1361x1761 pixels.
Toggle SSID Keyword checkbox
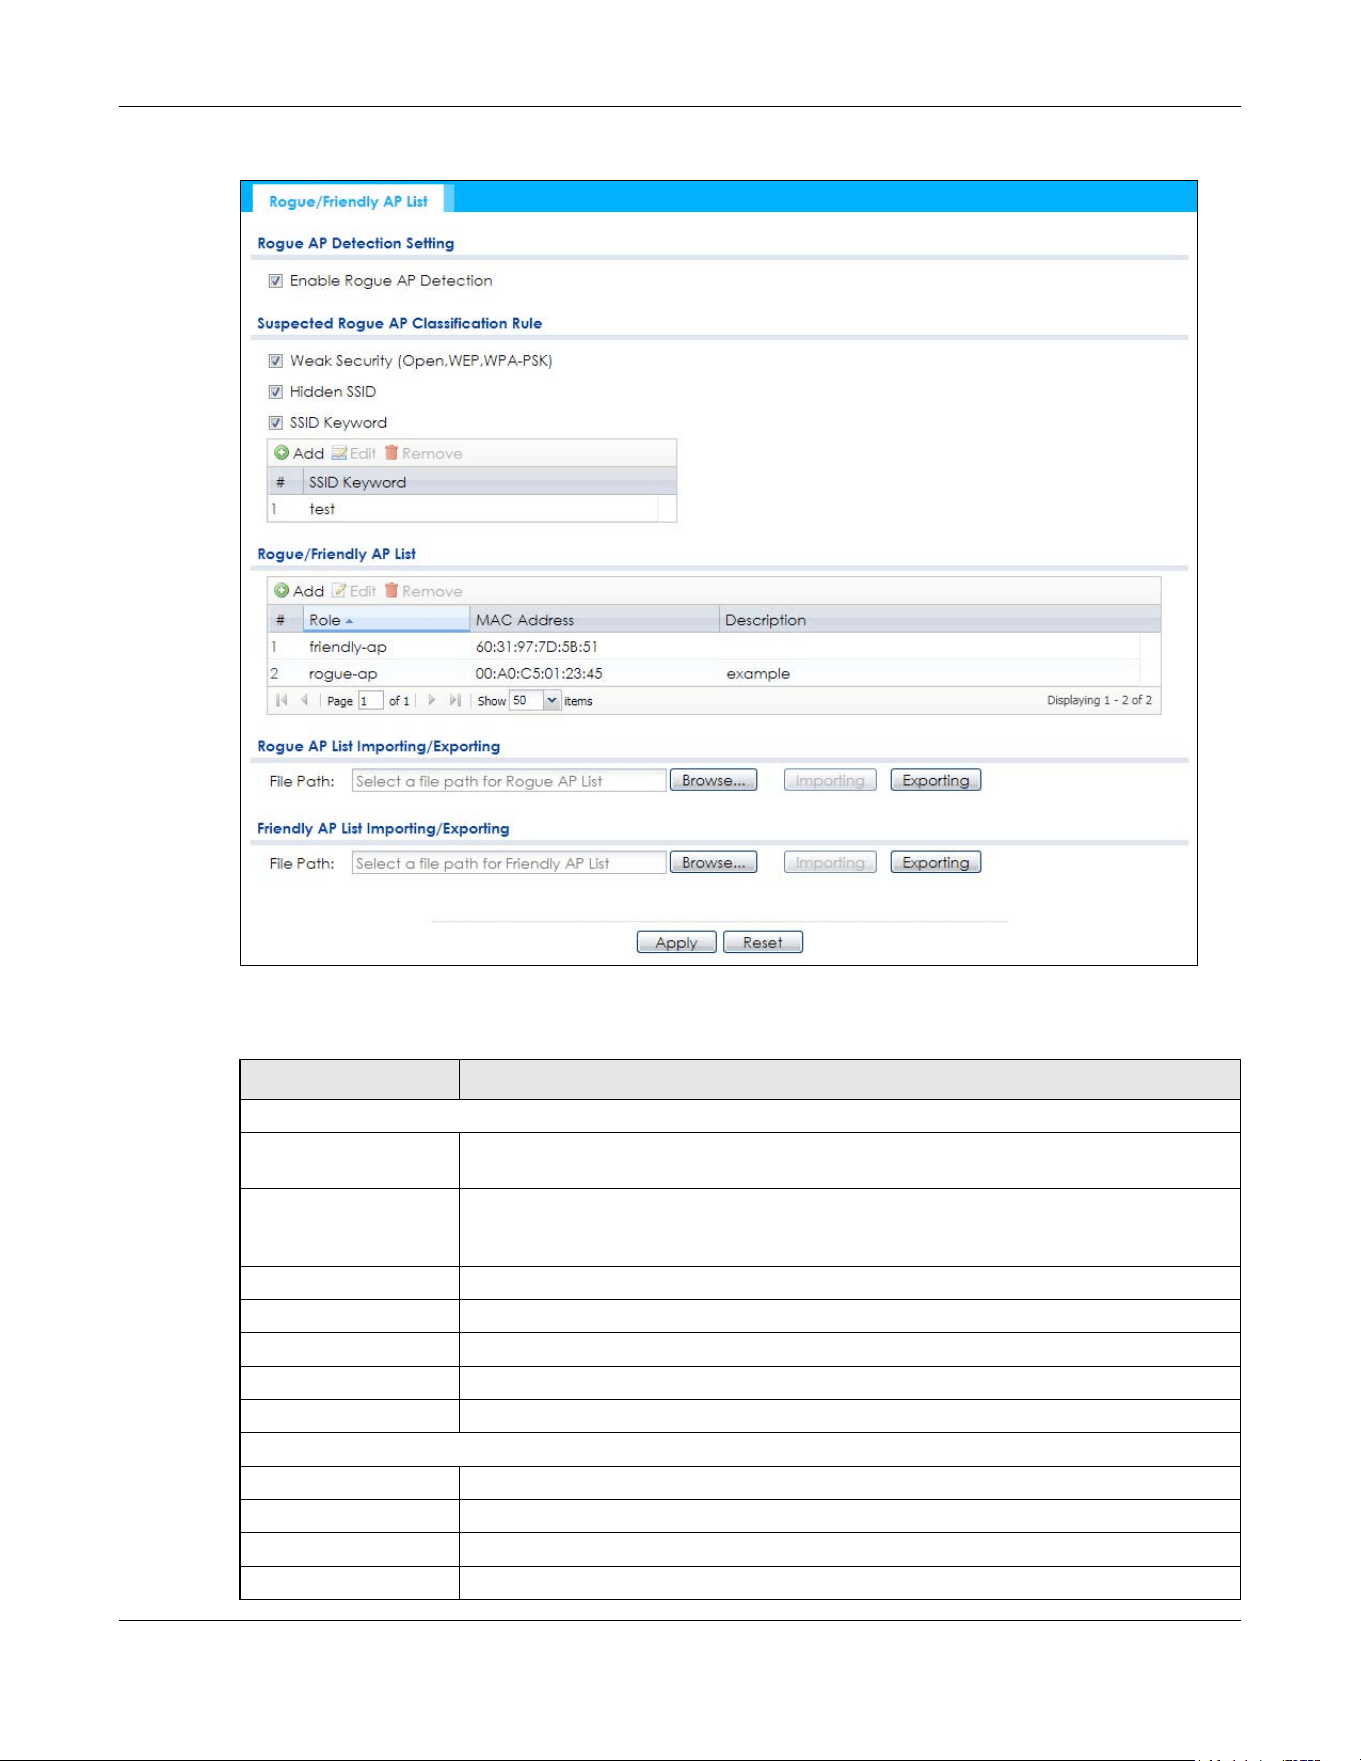click(275, 423)
